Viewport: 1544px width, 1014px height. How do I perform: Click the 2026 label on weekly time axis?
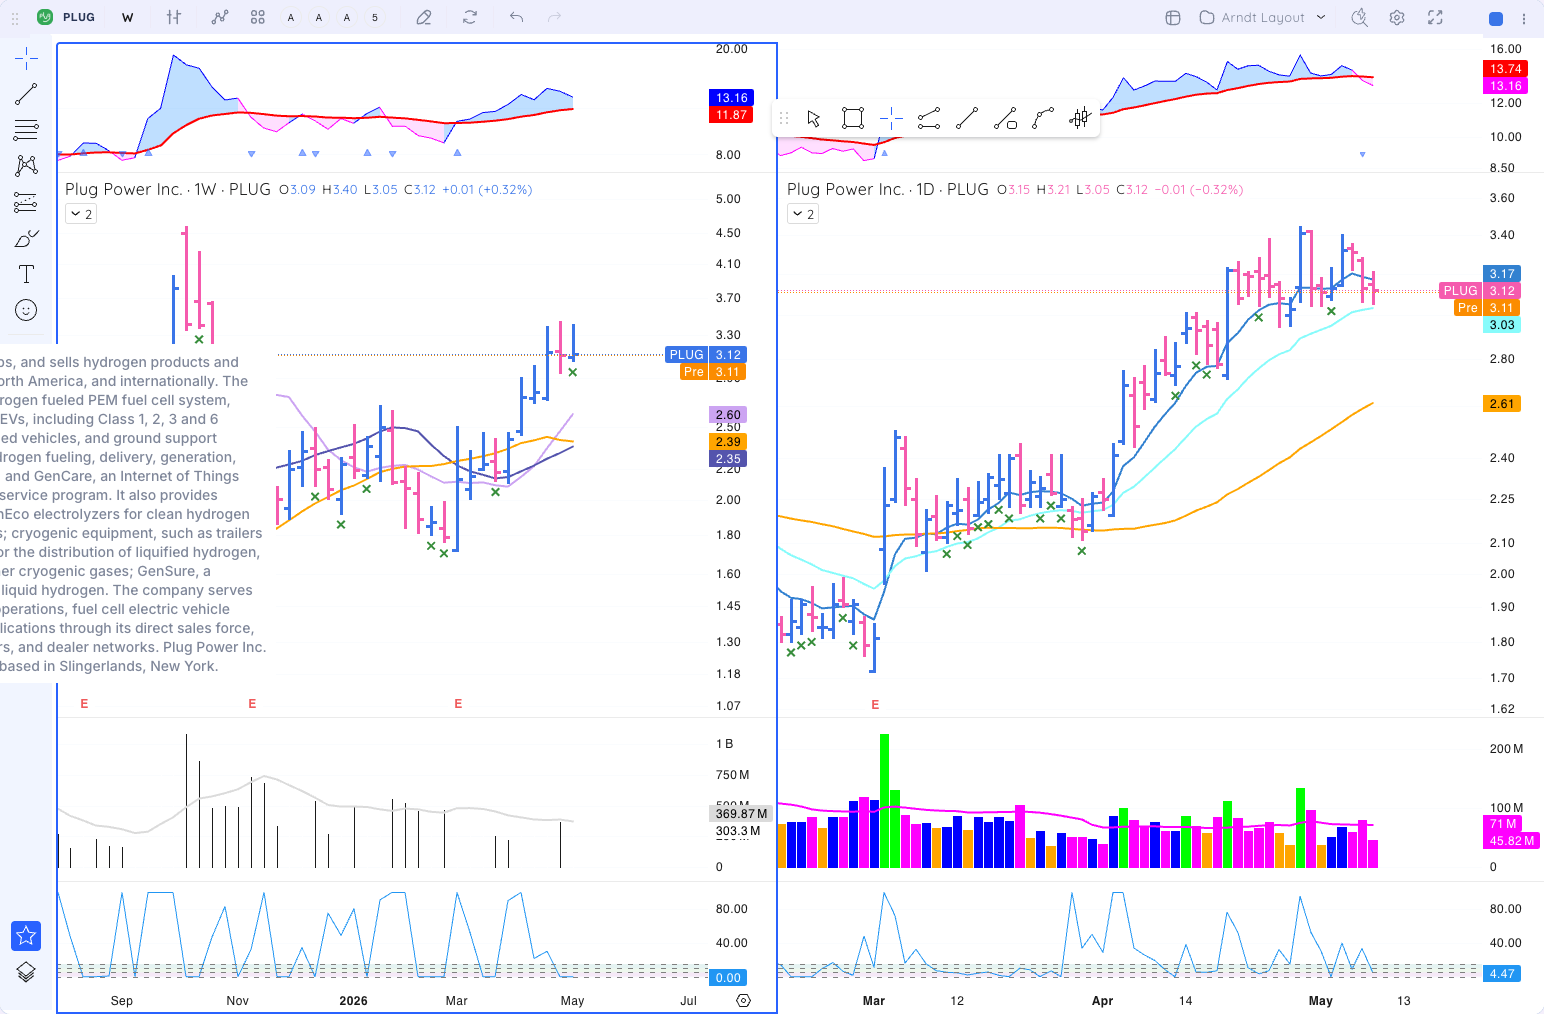tap(353, 1001)
